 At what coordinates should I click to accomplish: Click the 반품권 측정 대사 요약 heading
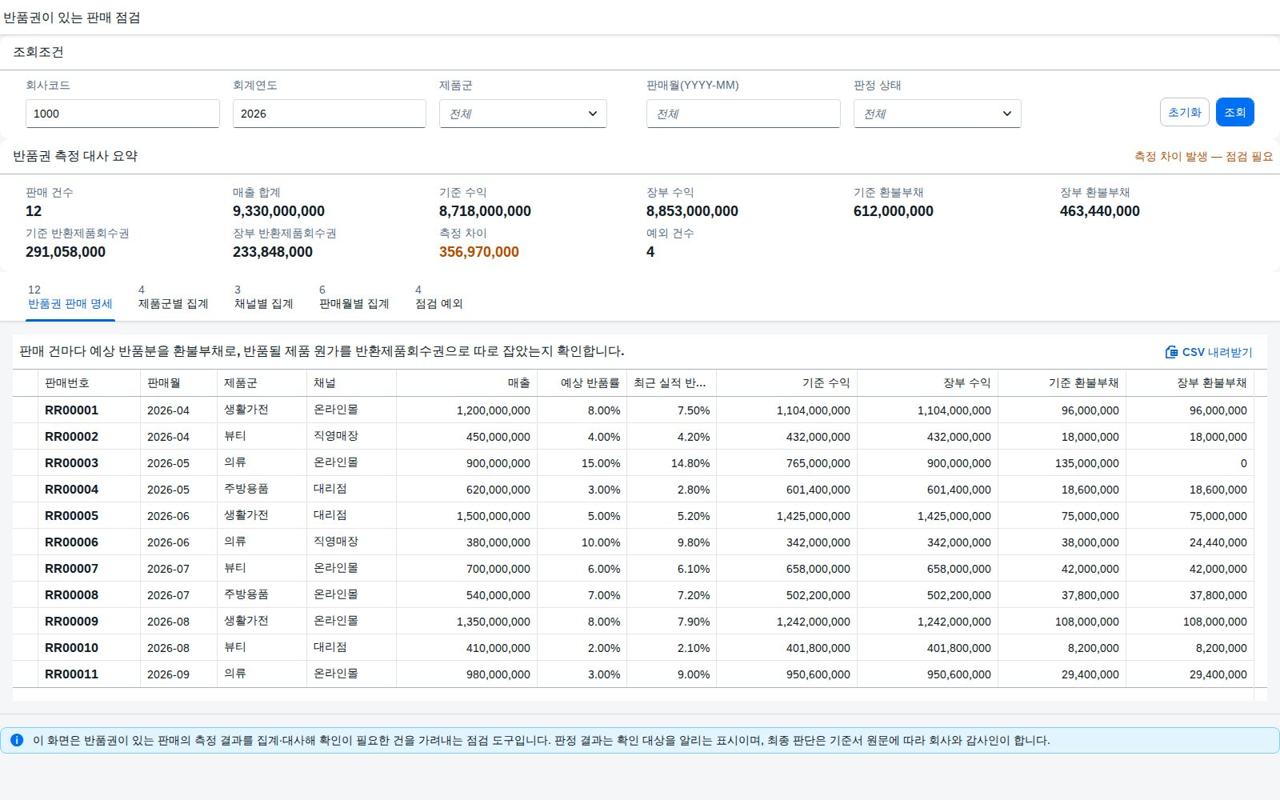coord(75,156)
